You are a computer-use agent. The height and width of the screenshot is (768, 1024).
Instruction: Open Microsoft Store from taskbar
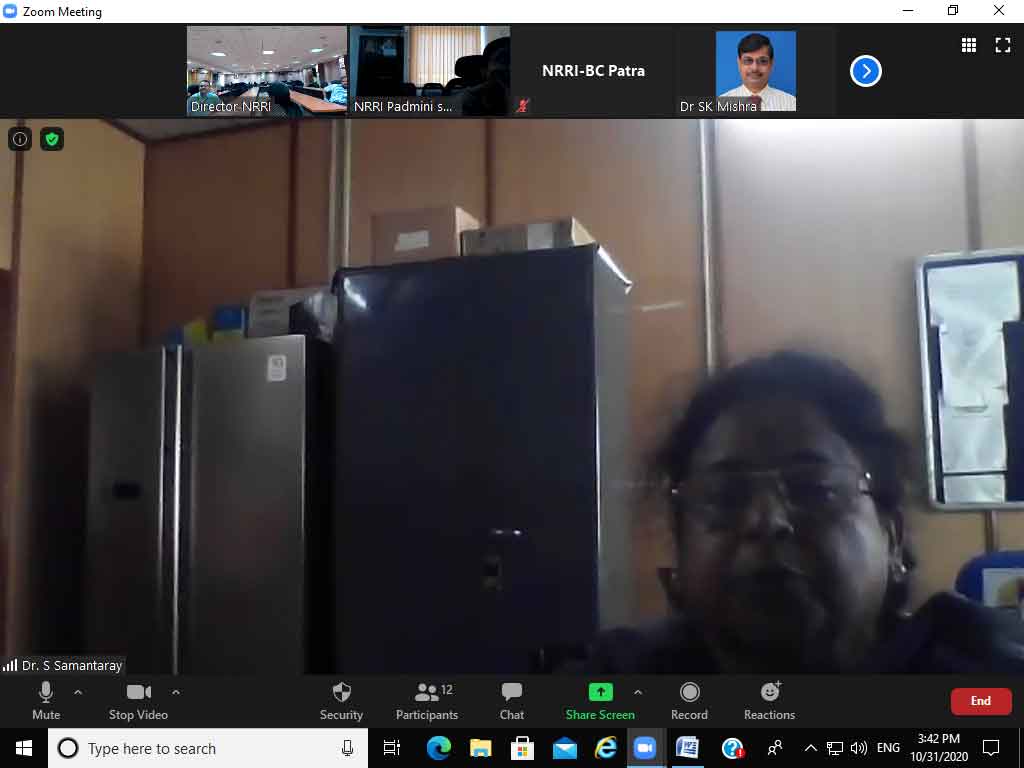(522, 748)
